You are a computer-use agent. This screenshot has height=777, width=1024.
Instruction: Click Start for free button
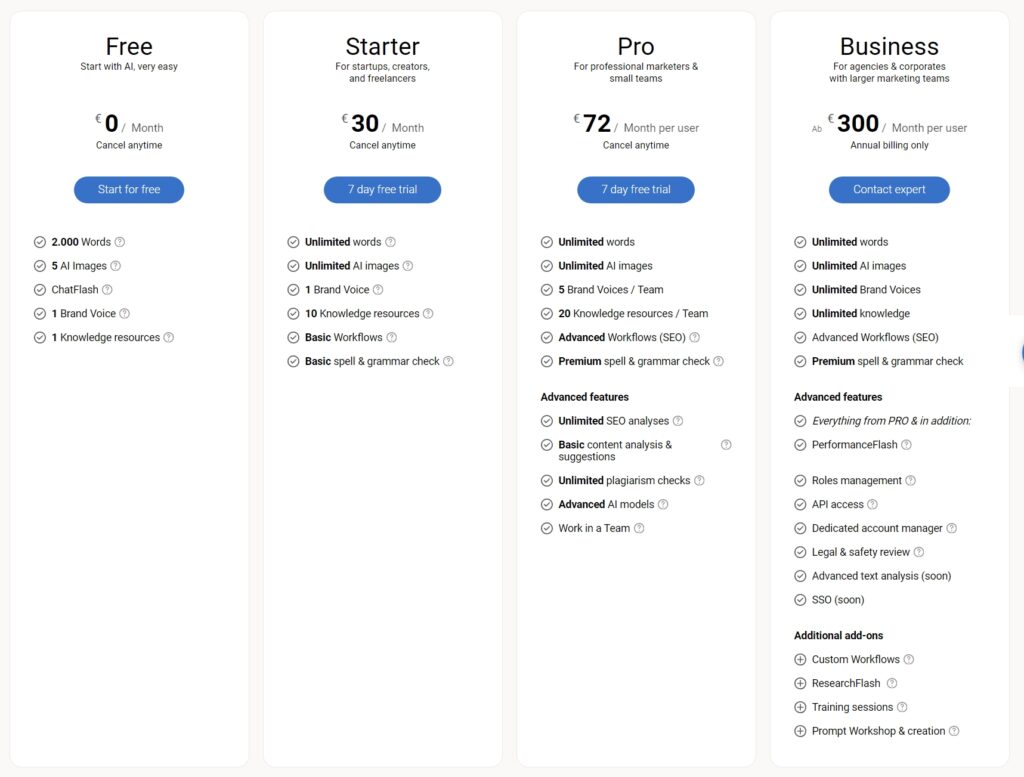point(129,189)
